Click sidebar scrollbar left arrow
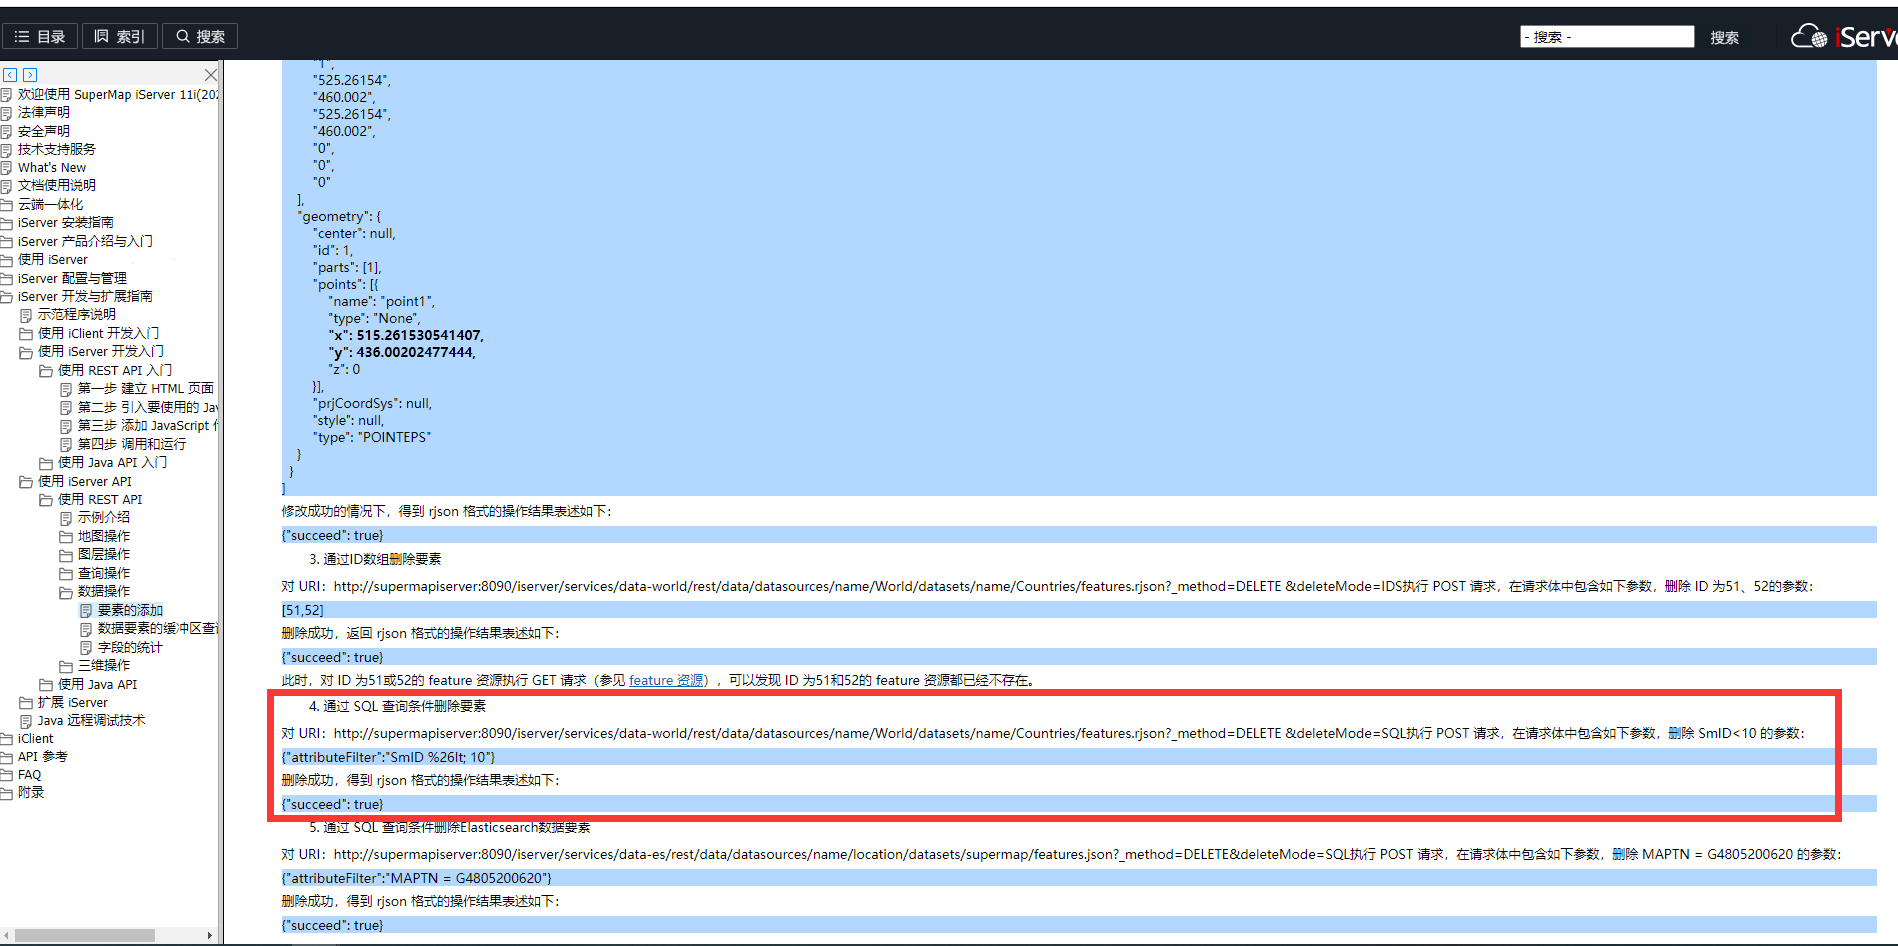The image size is (1898, 946). 6,936
